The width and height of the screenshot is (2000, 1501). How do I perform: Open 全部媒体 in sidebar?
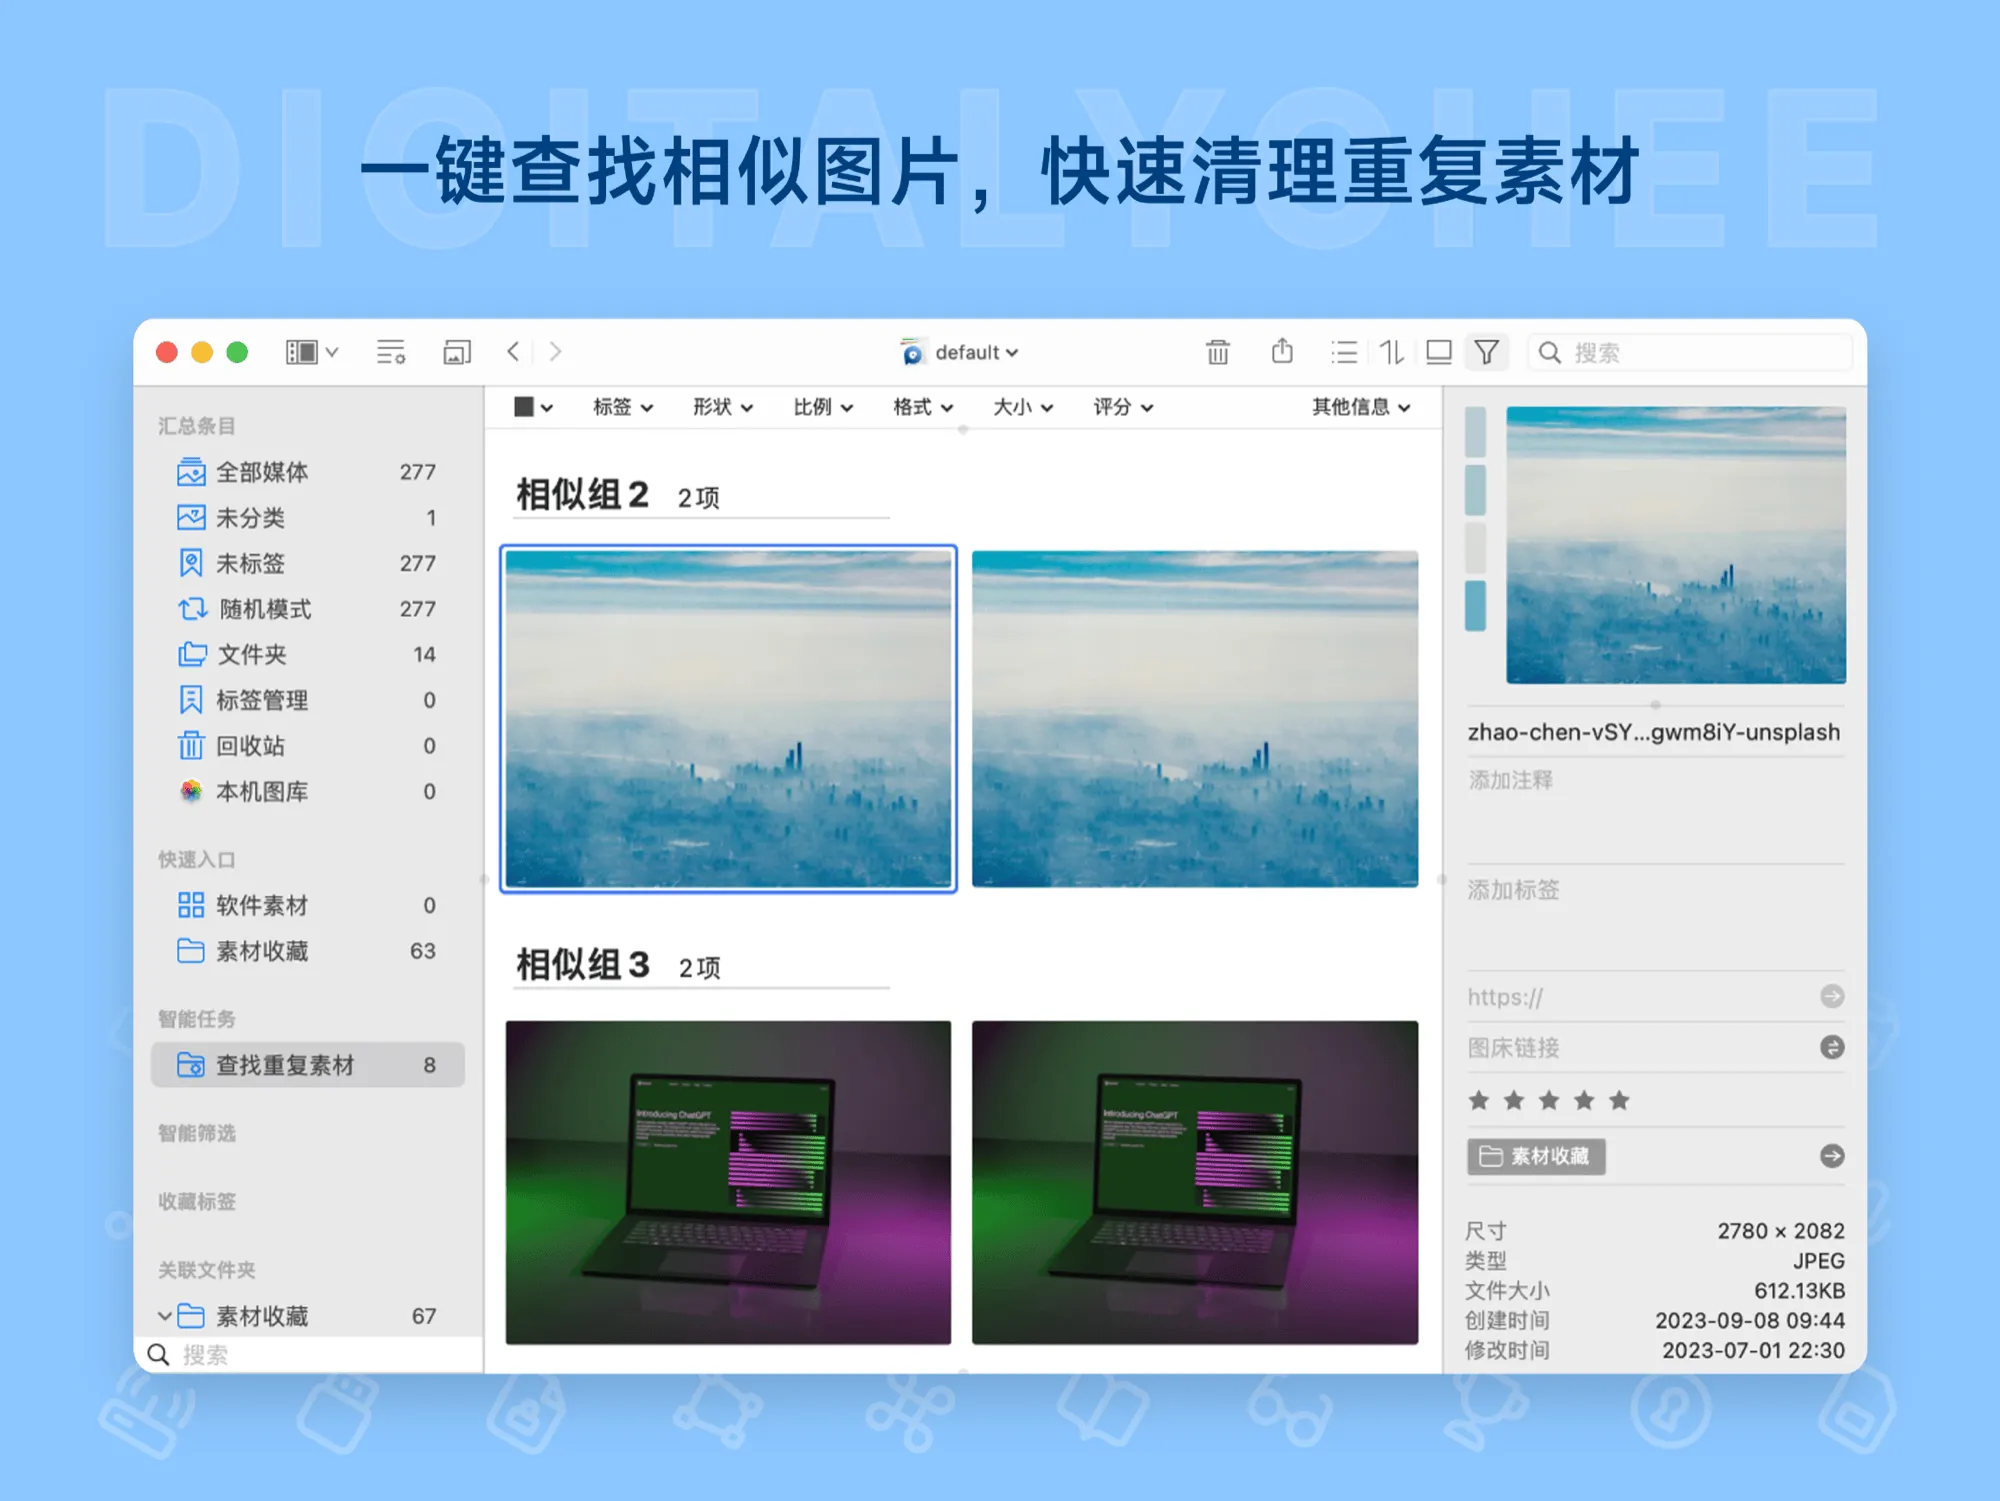pos(262,472)
